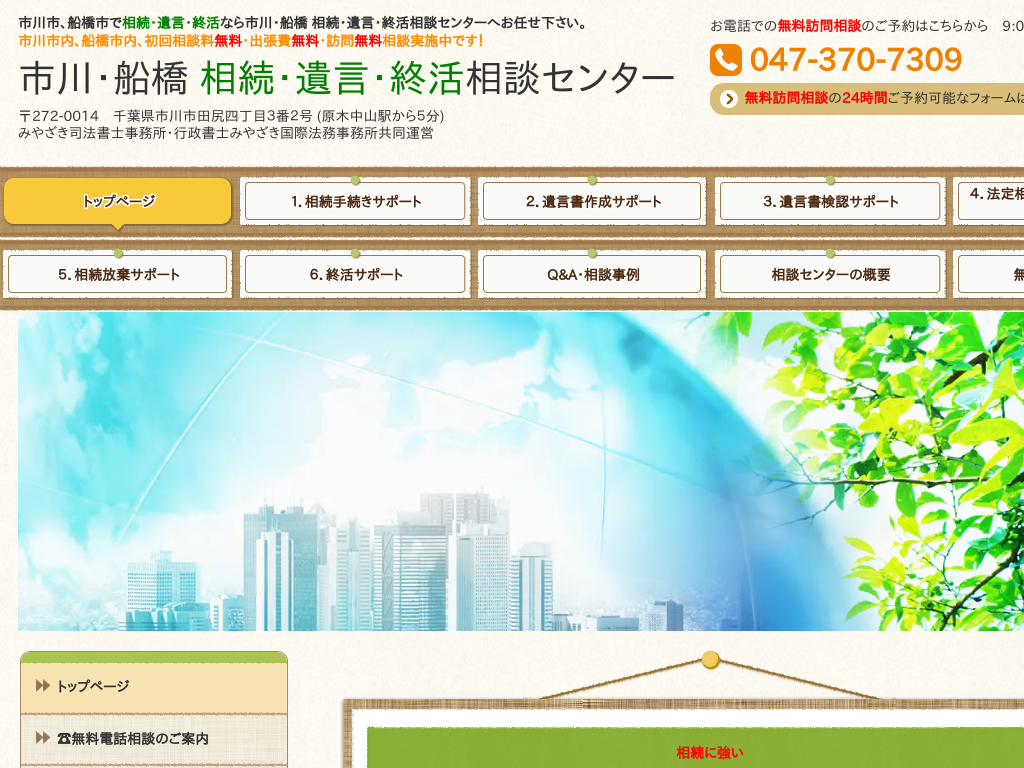Click the arrow icon on reservation form banner
Image resolution: width=1024 pixels, height=768 pixels.
729,99
